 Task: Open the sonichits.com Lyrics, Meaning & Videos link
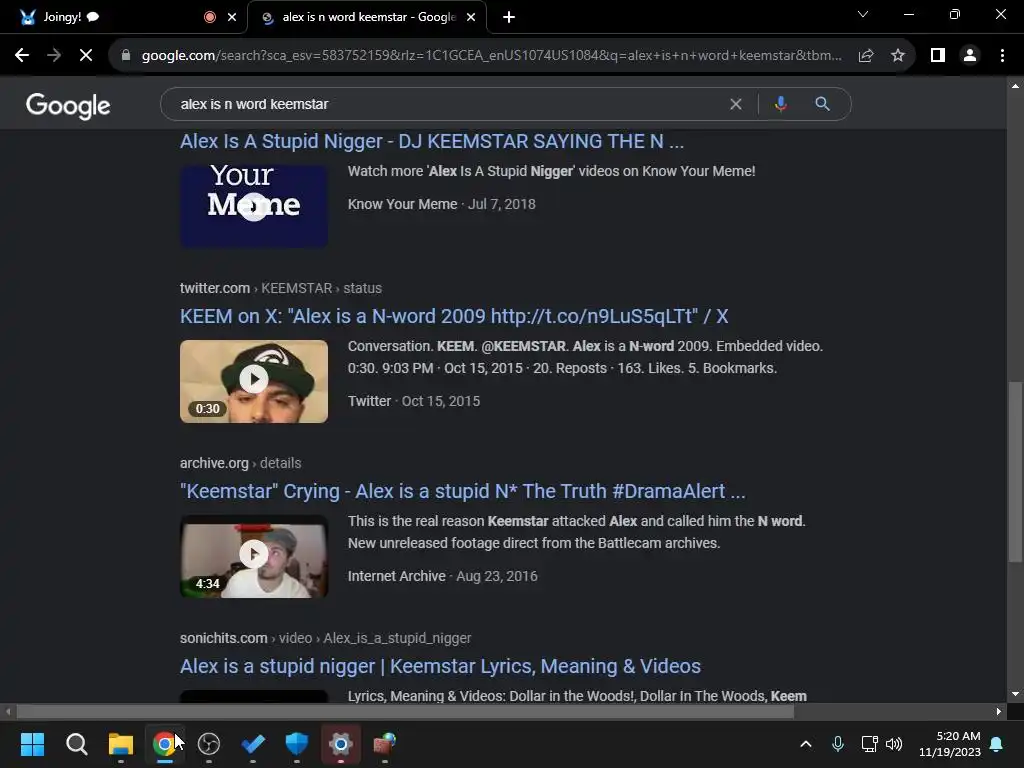click(440, 666)
